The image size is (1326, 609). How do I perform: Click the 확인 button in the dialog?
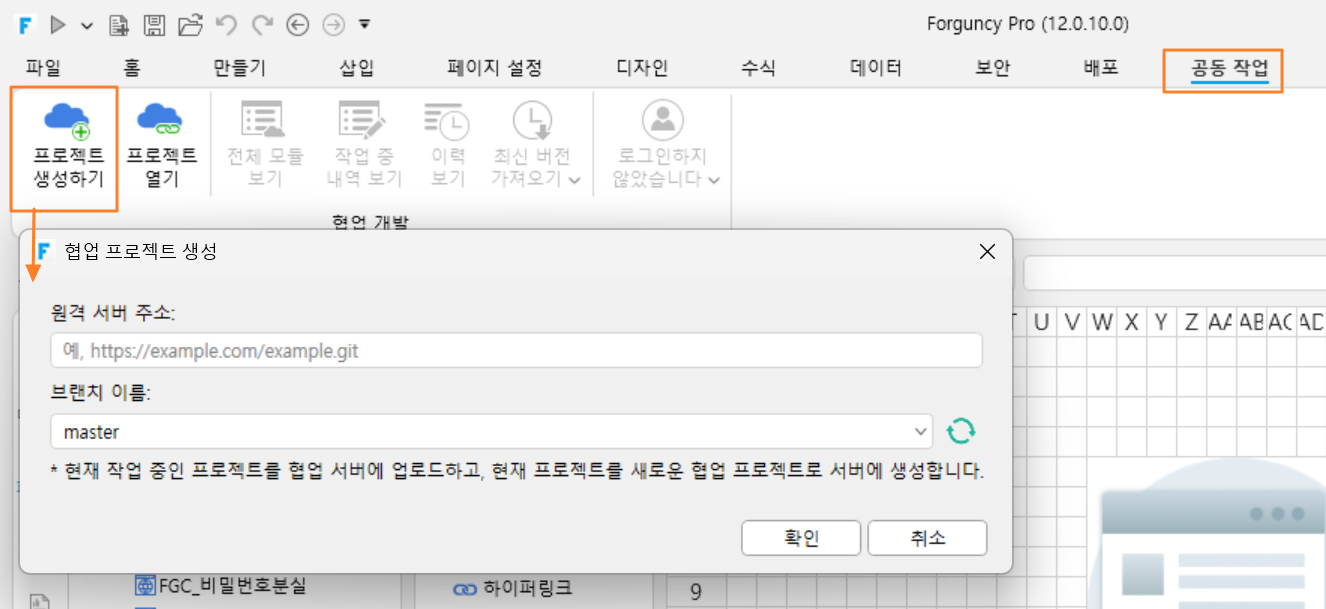(x=801, y=538)
